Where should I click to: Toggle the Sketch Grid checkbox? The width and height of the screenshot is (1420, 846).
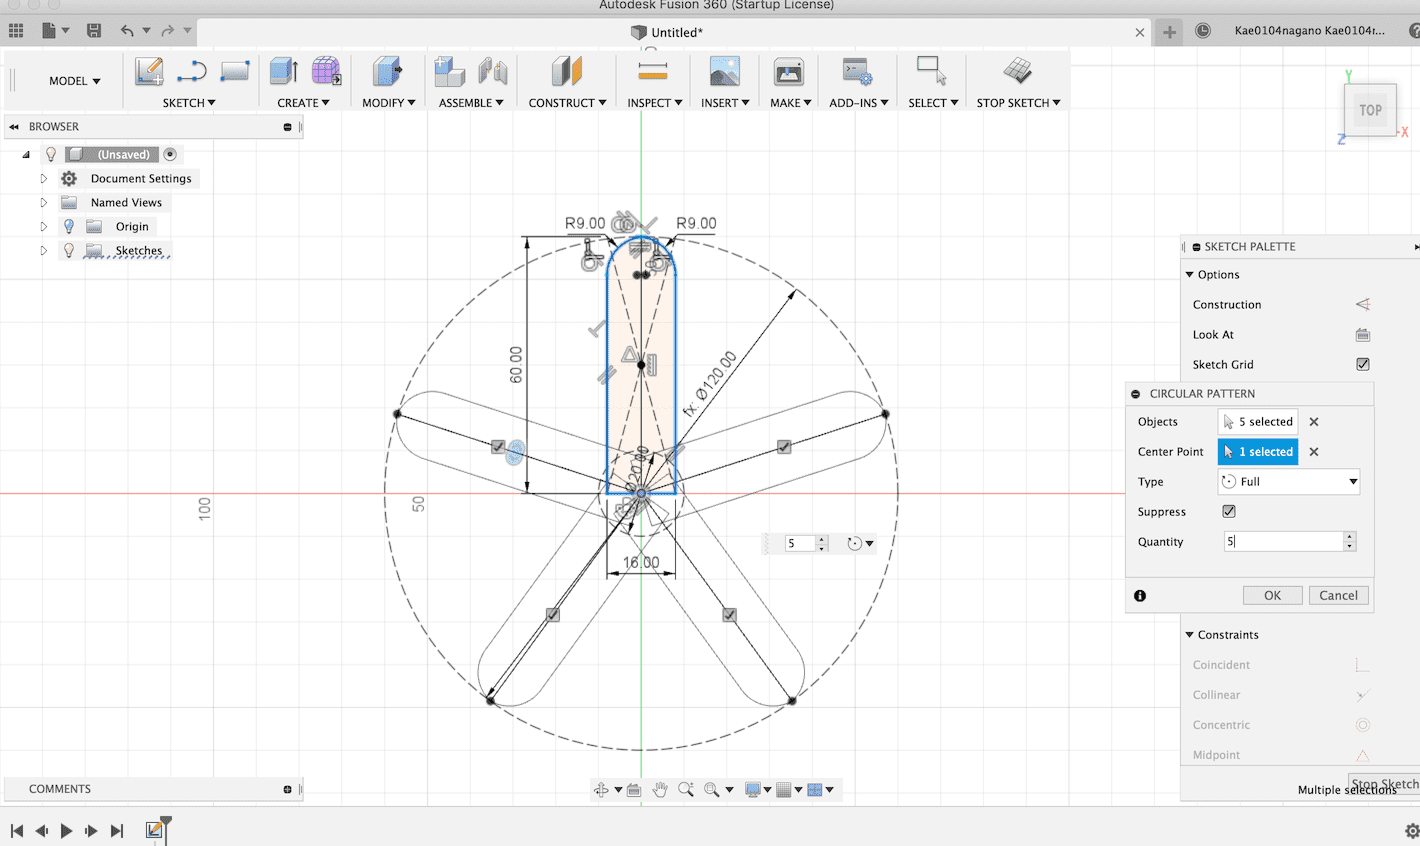click(x=1362, y=365)
